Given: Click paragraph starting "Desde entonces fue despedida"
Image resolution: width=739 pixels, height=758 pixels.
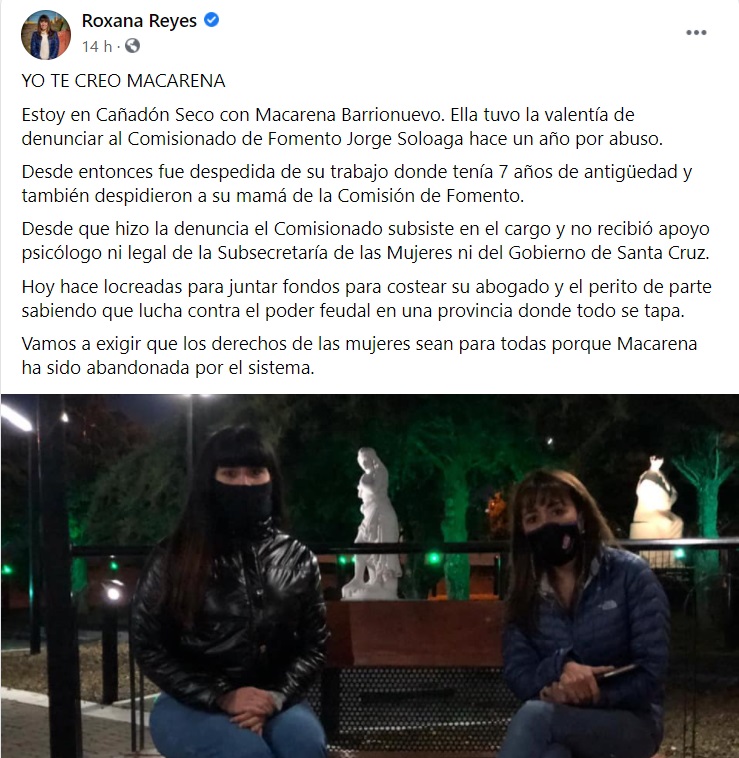Looking at the screenshot, I should (x=357, y=184).
